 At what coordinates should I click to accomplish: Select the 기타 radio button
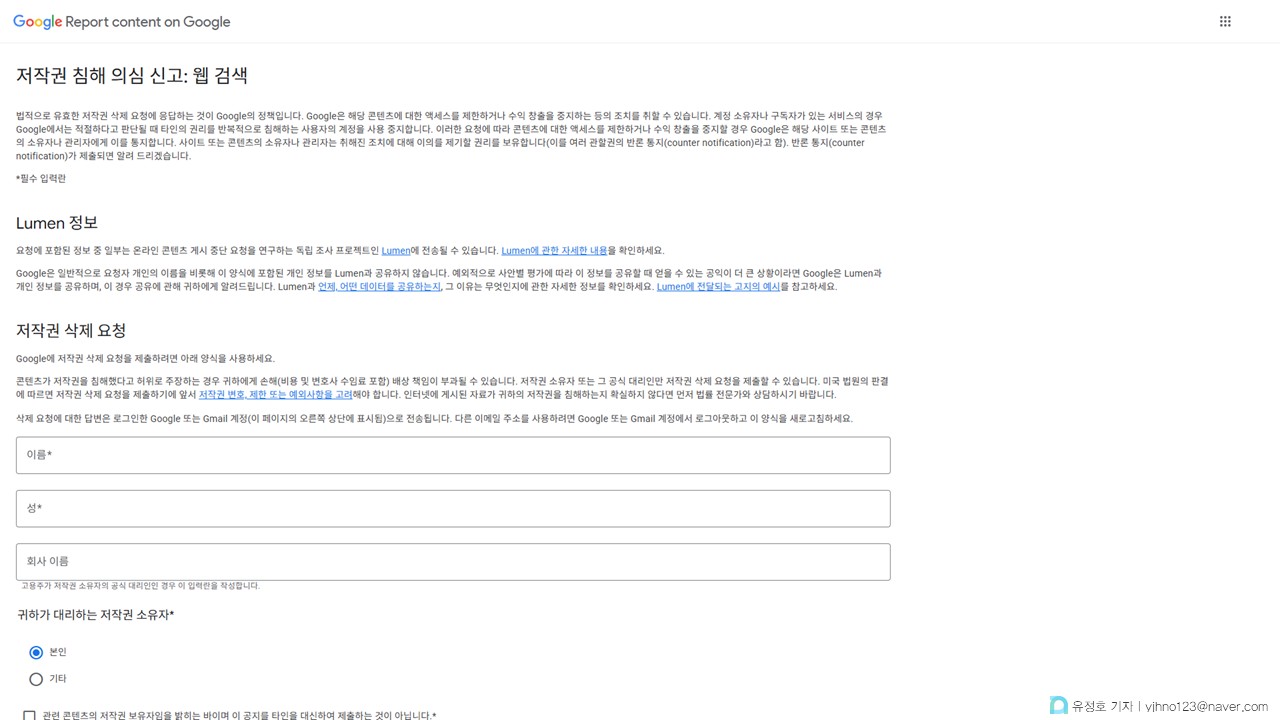click(x=36, y=679)
